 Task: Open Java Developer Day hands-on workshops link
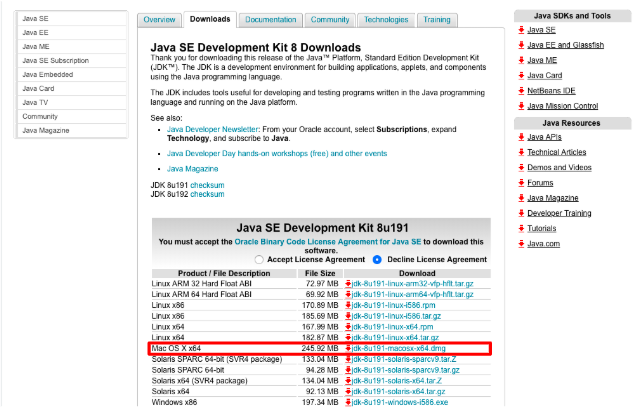click(277, 153)
